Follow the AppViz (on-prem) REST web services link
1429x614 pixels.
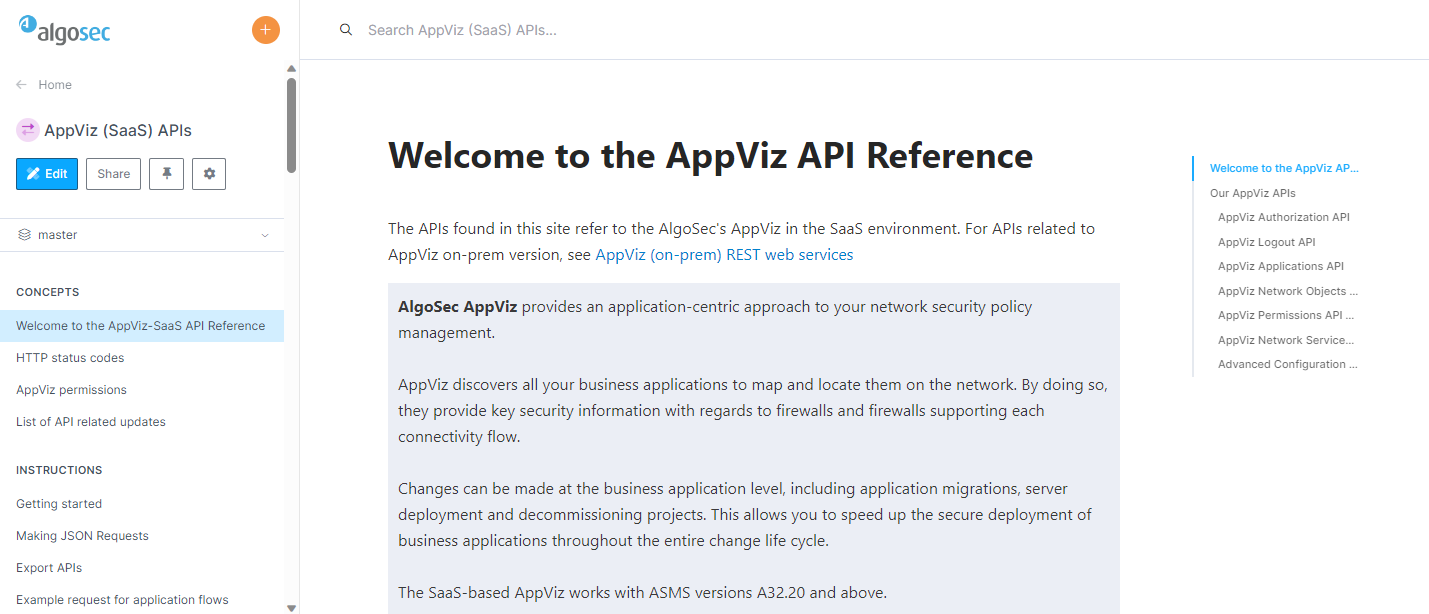click(724, 255)
